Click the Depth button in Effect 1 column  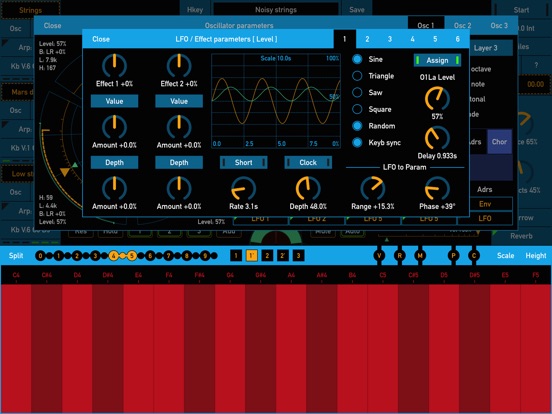pos(114,163)
